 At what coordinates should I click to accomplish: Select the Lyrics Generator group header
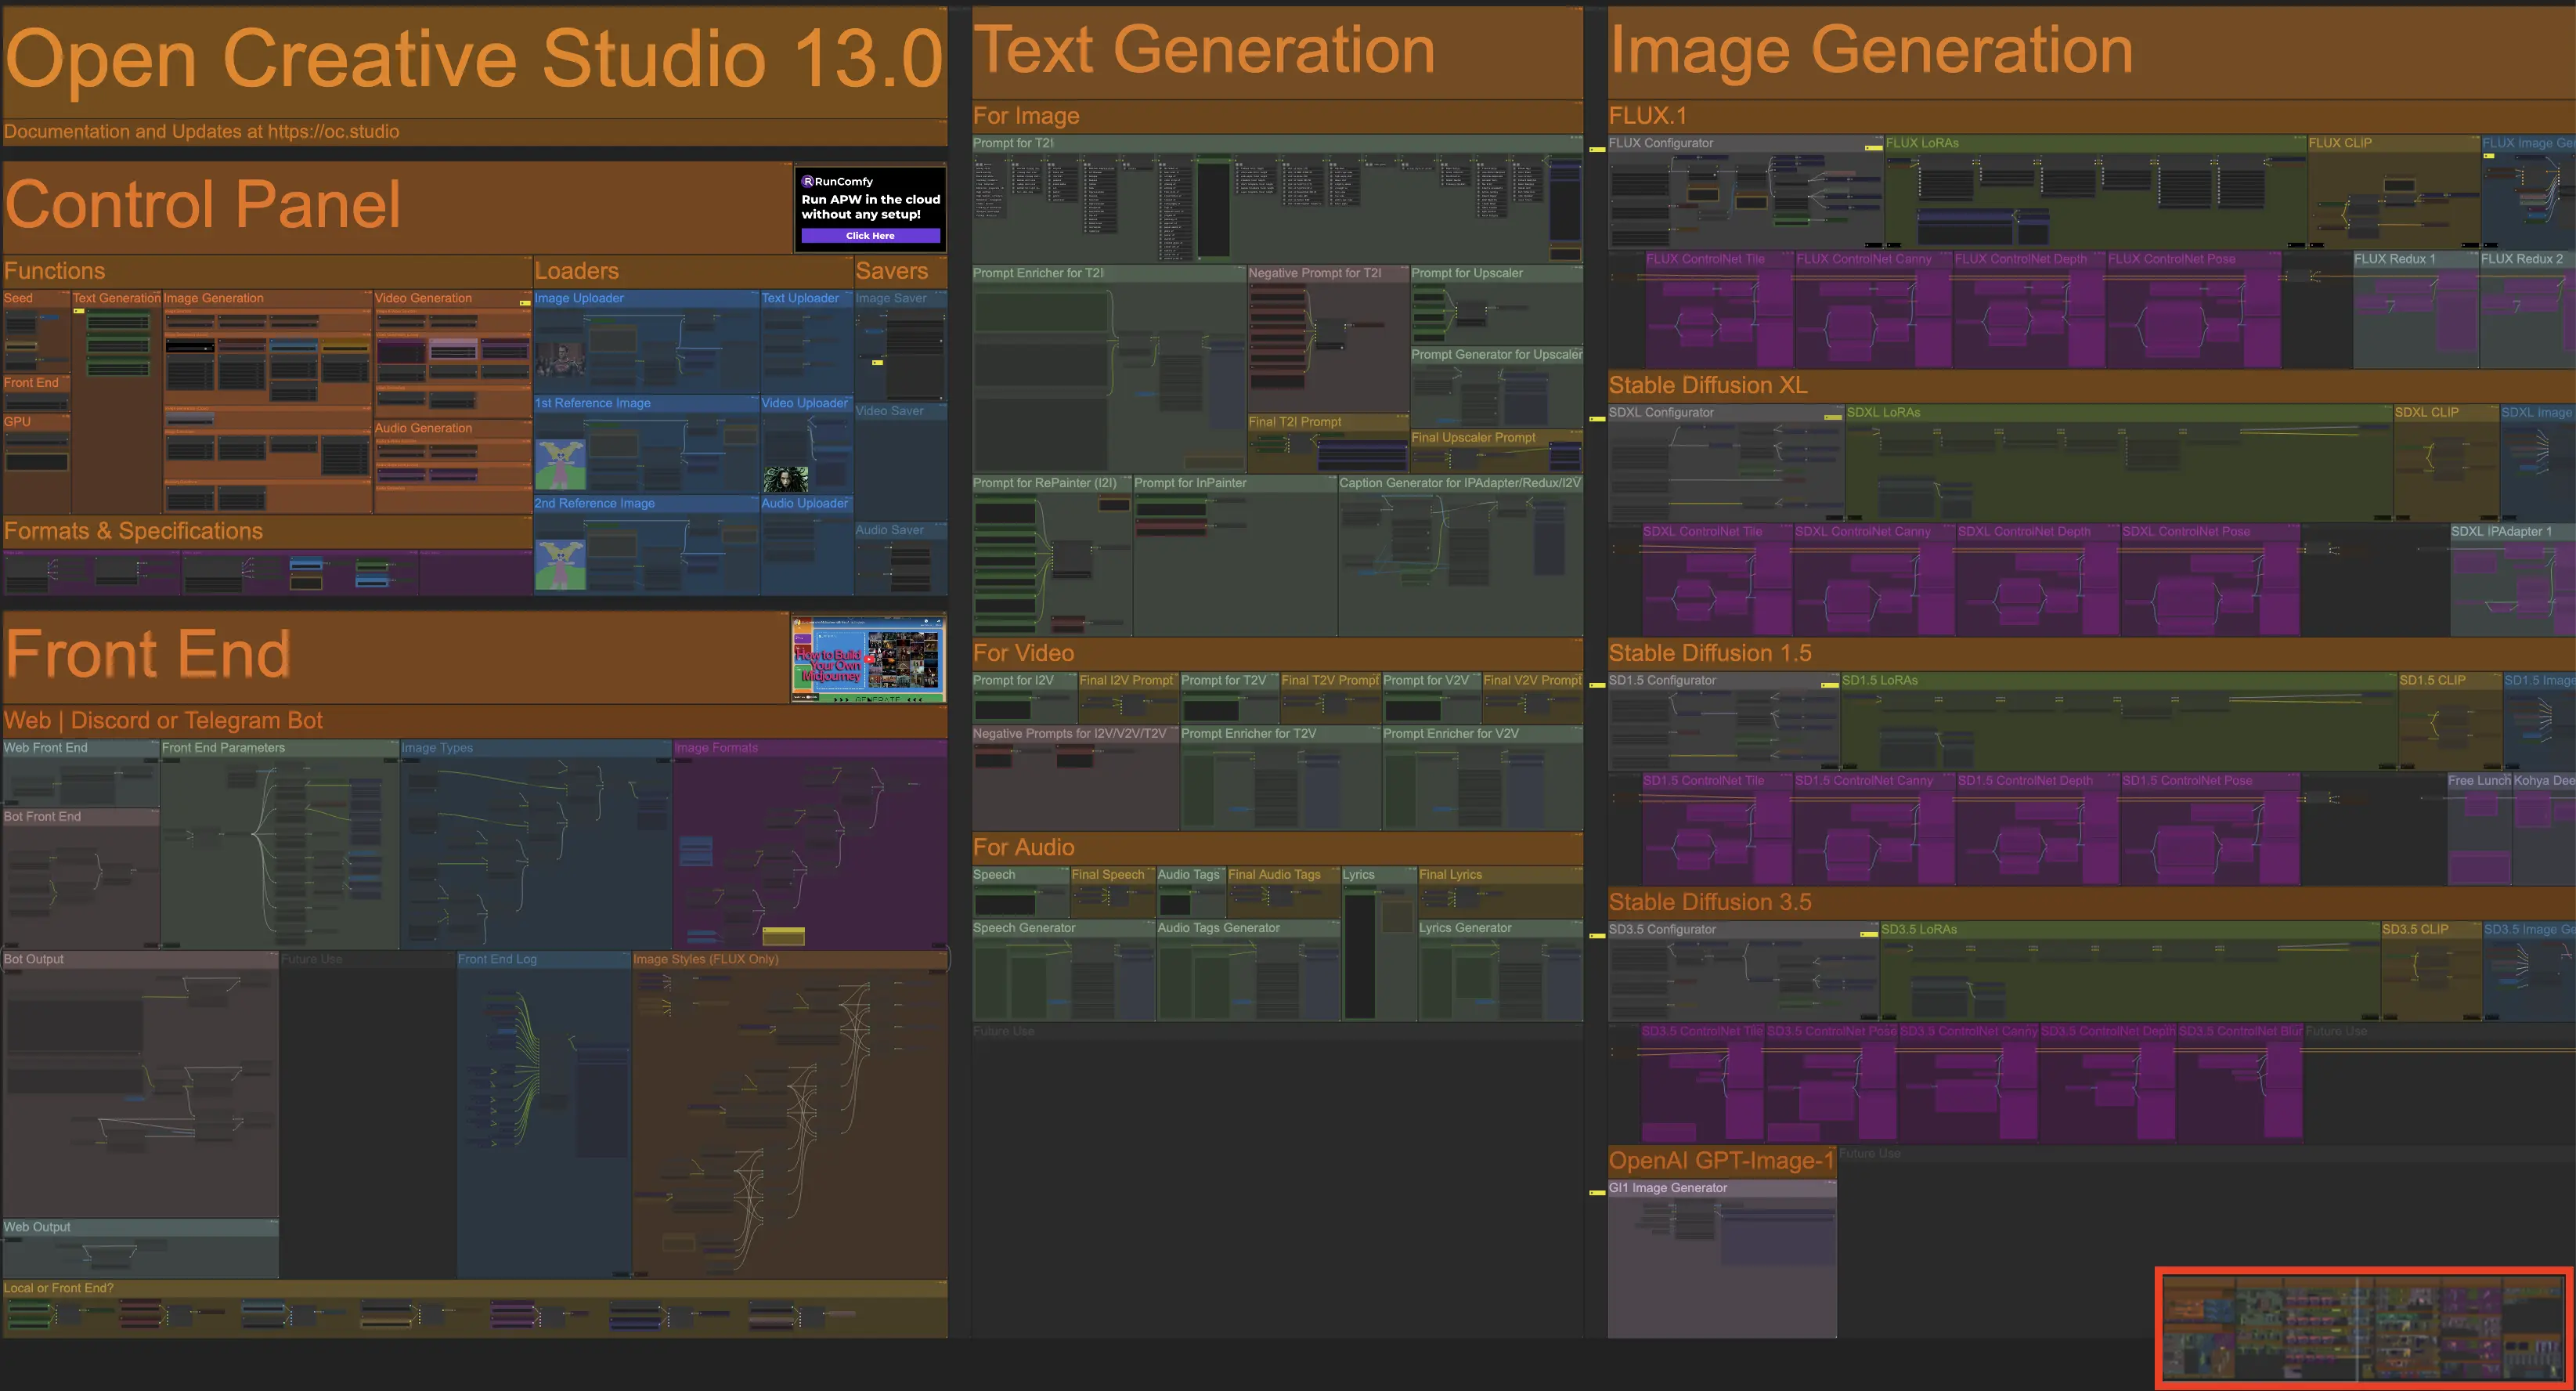[x=1464, y=928]
